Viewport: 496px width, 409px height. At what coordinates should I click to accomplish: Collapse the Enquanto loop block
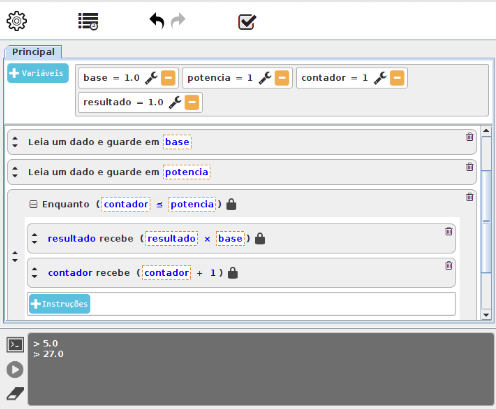33,204
